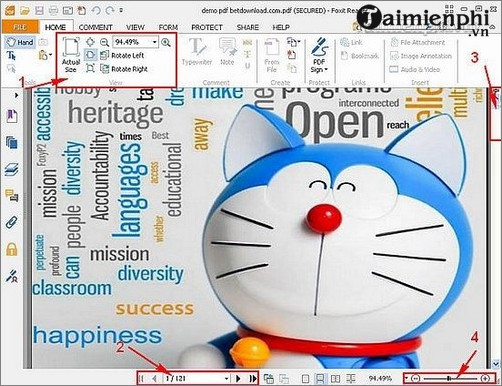502x386 pixels.
Task: Click the Undo arrow in quick access toolbar
Action: [96, 11]
